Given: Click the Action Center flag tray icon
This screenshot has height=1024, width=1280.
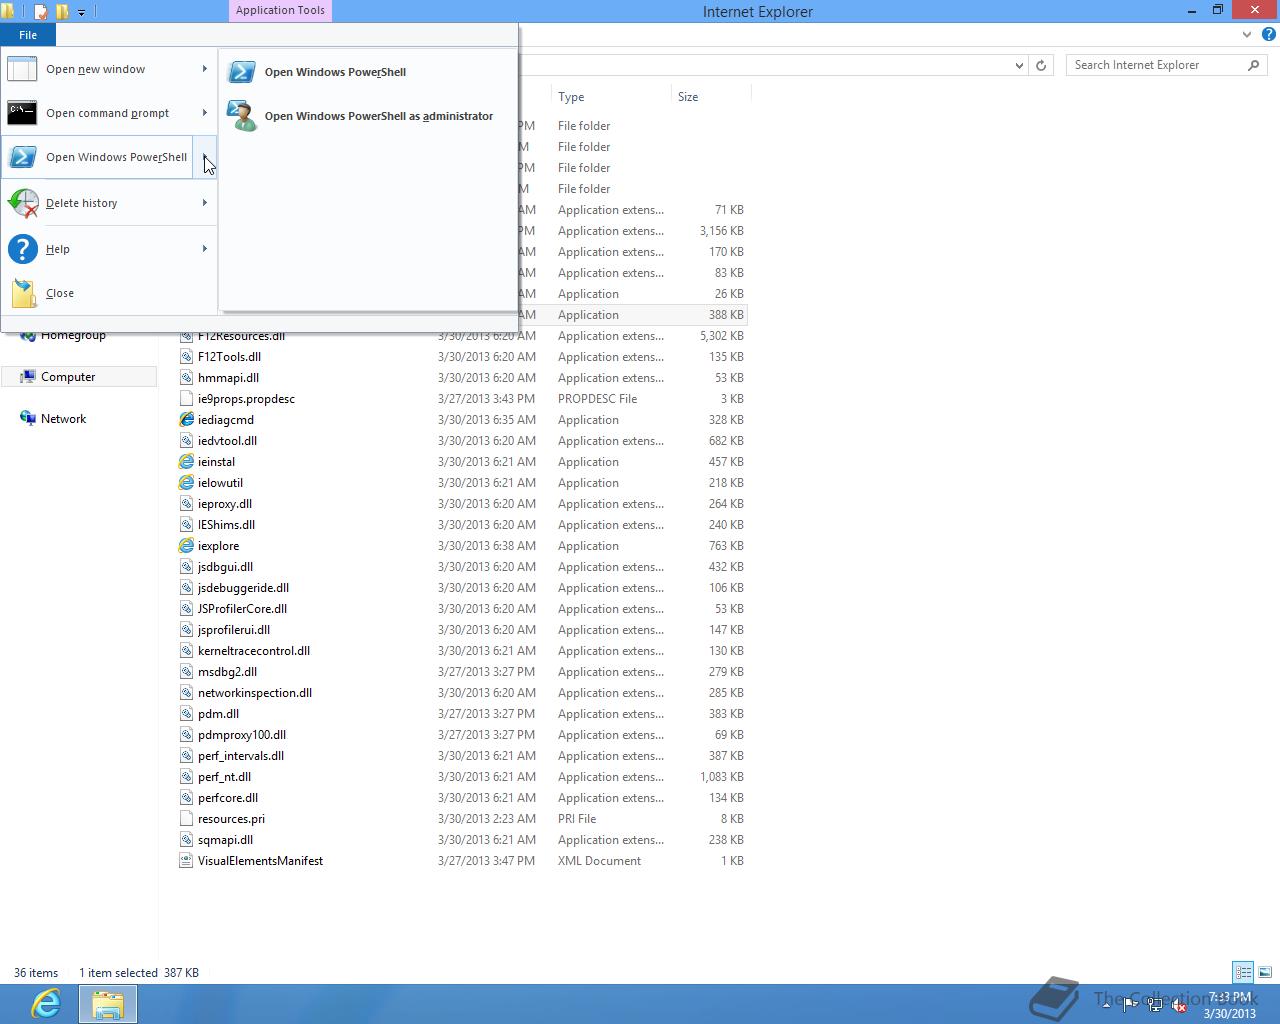Looking at the screenshot, I should 1131,1005.
